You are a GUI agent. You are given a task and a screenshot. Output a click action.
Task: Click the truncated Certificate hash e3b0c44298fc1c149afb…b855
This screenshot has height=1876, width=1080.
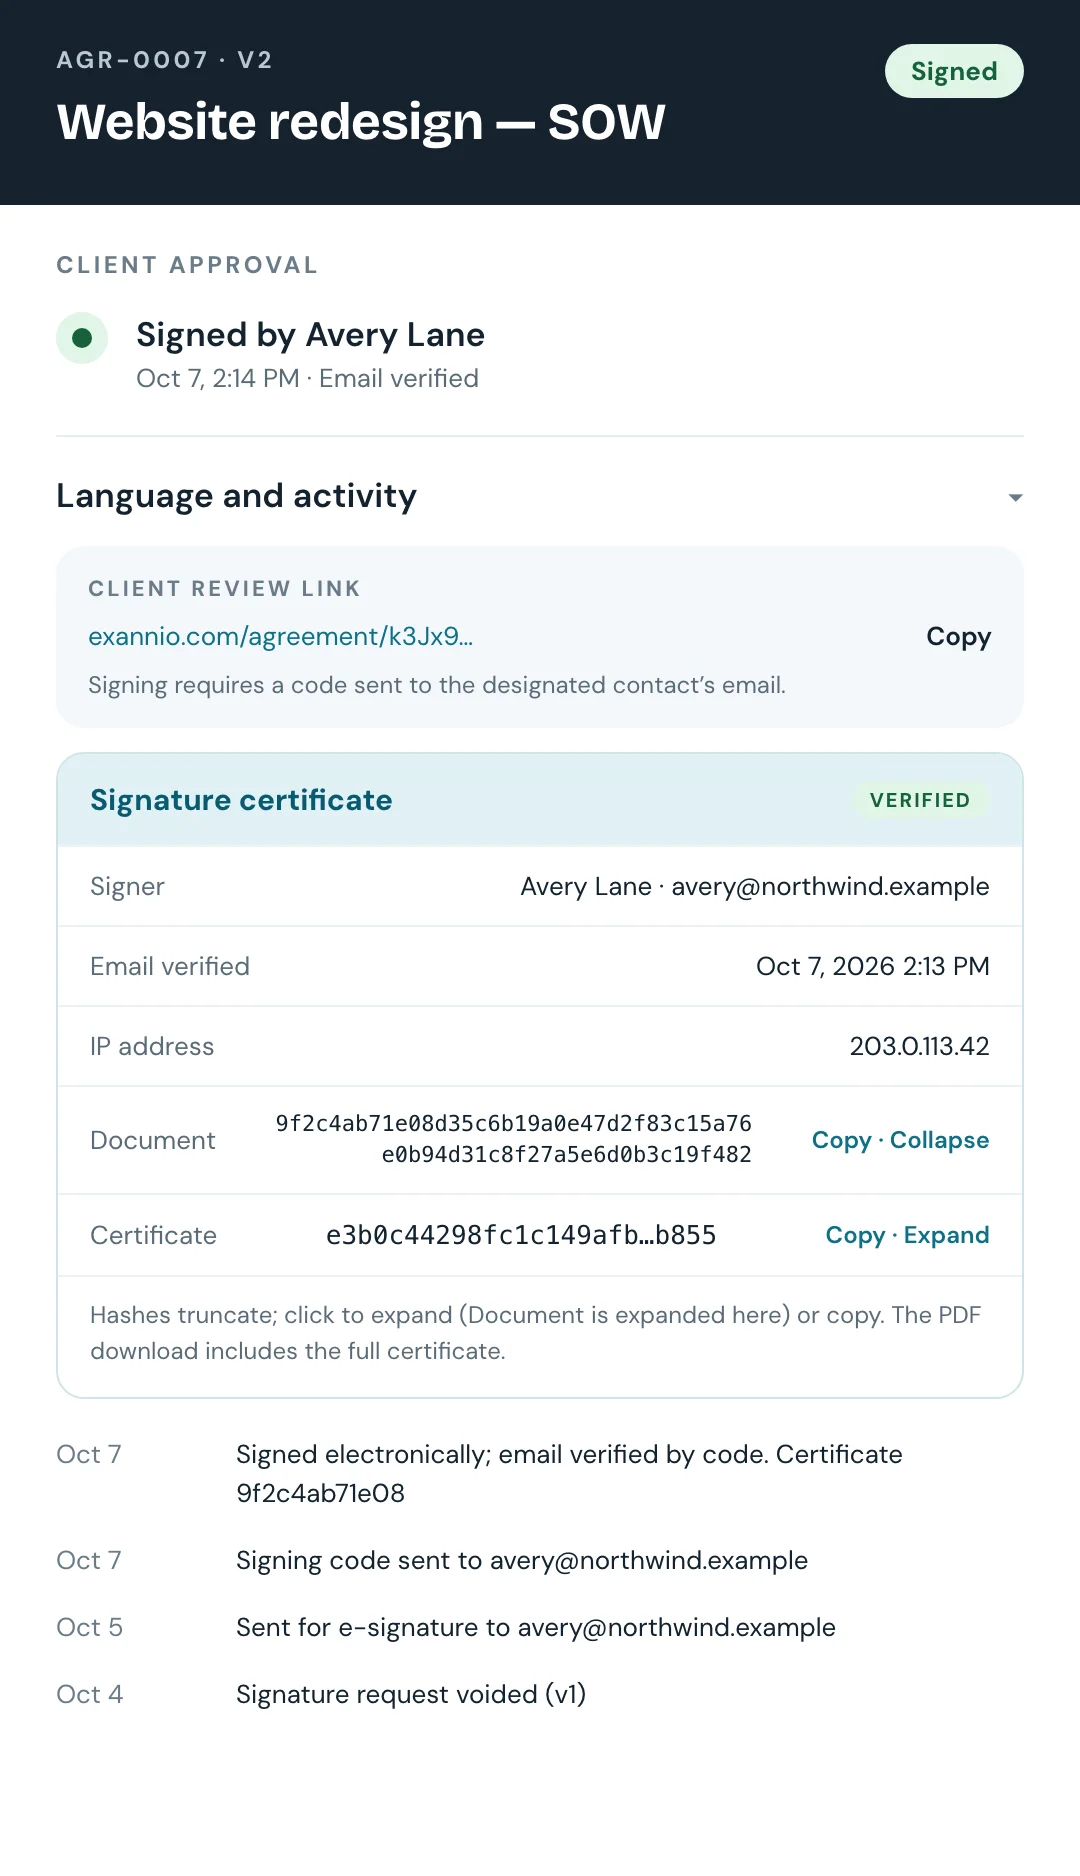pyautogui.click(x=521, y=1235)
